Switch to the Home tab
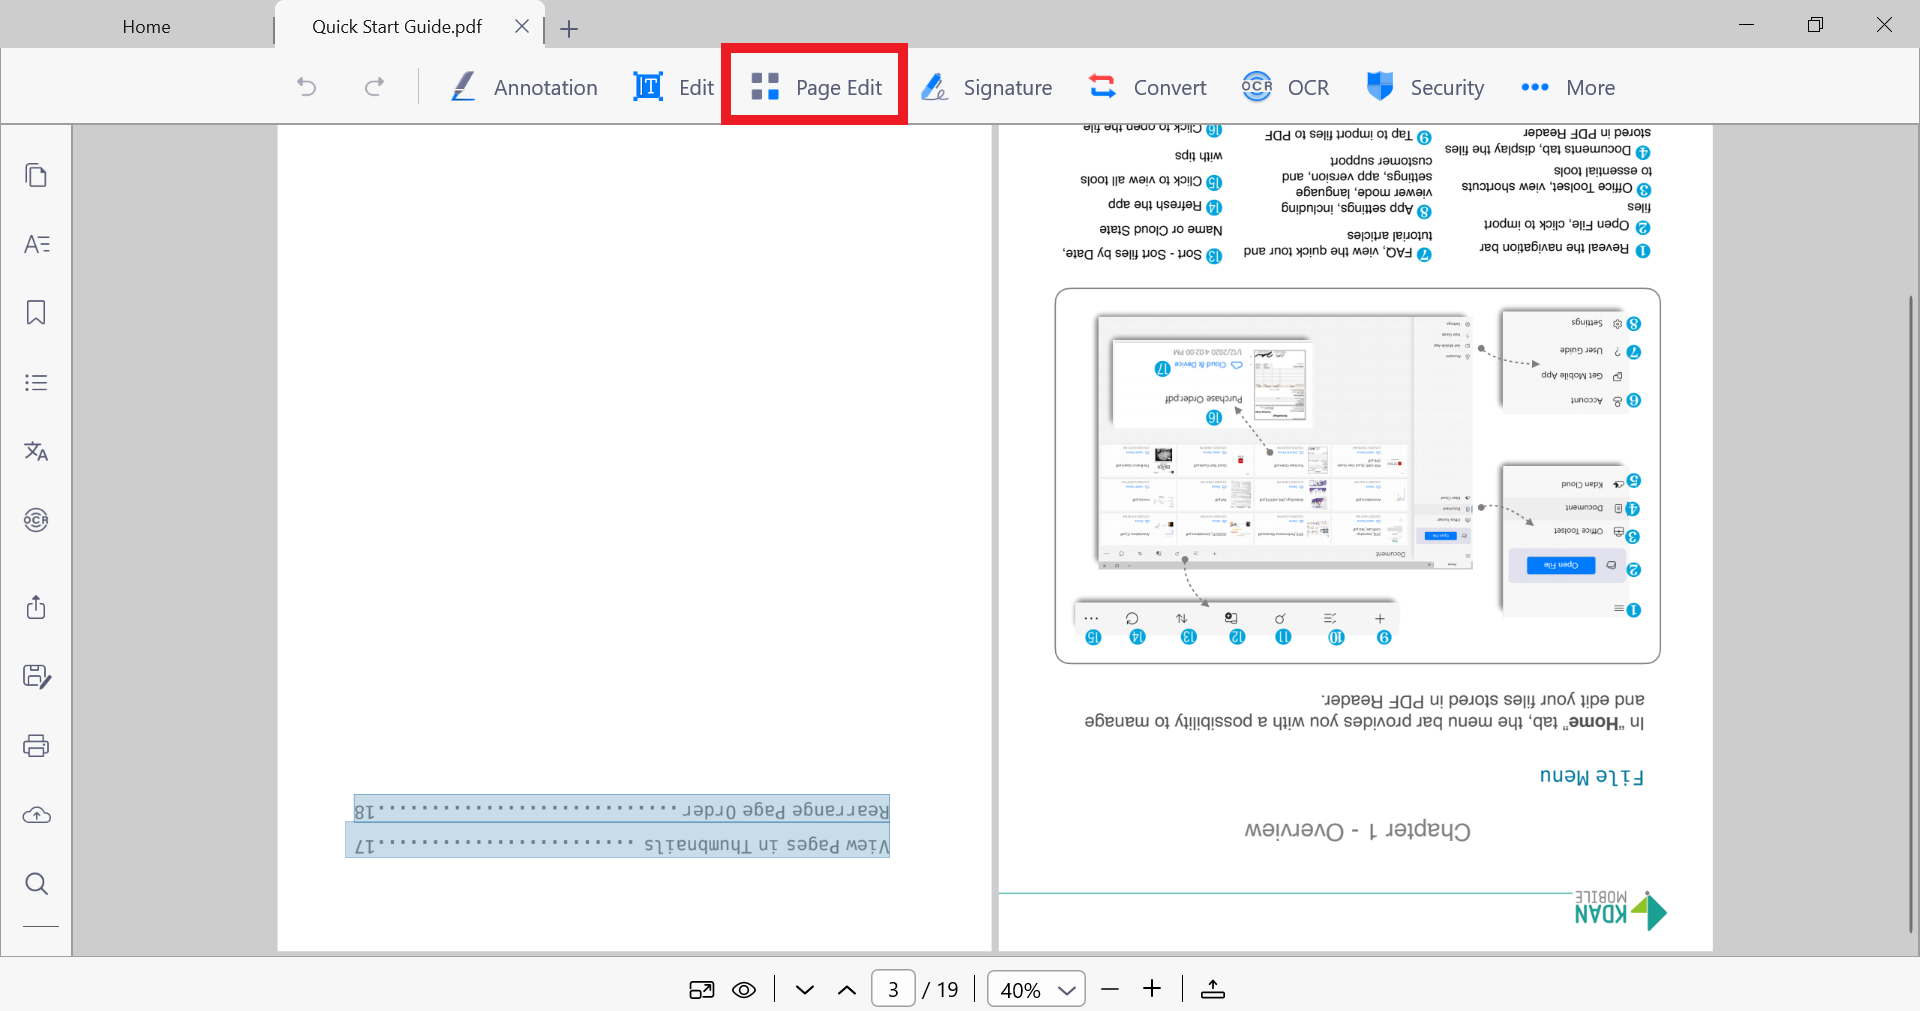The image size is (1920, 1011). tap(146, 27)
